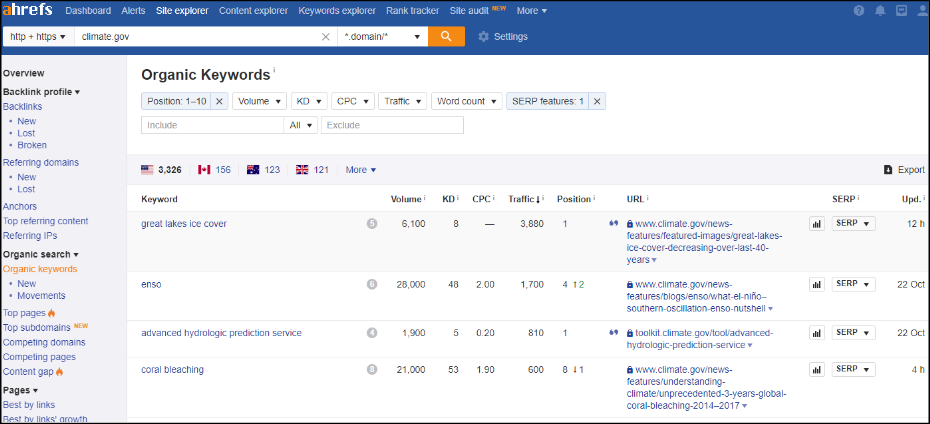Clear the climate.gov search field

pos(325,37)
